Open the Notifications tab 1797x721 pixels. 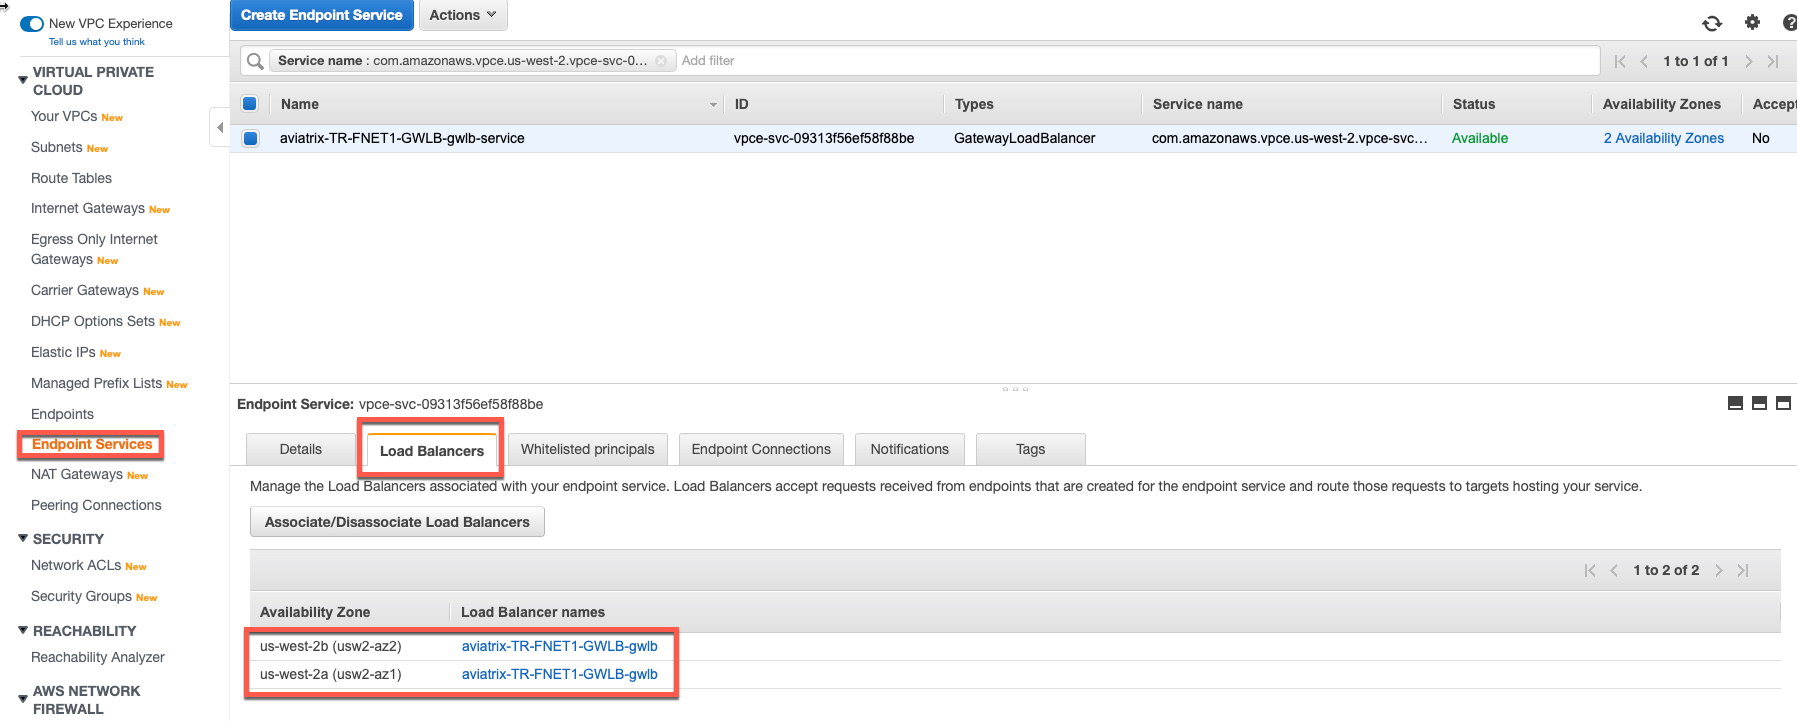click(909, 449)
